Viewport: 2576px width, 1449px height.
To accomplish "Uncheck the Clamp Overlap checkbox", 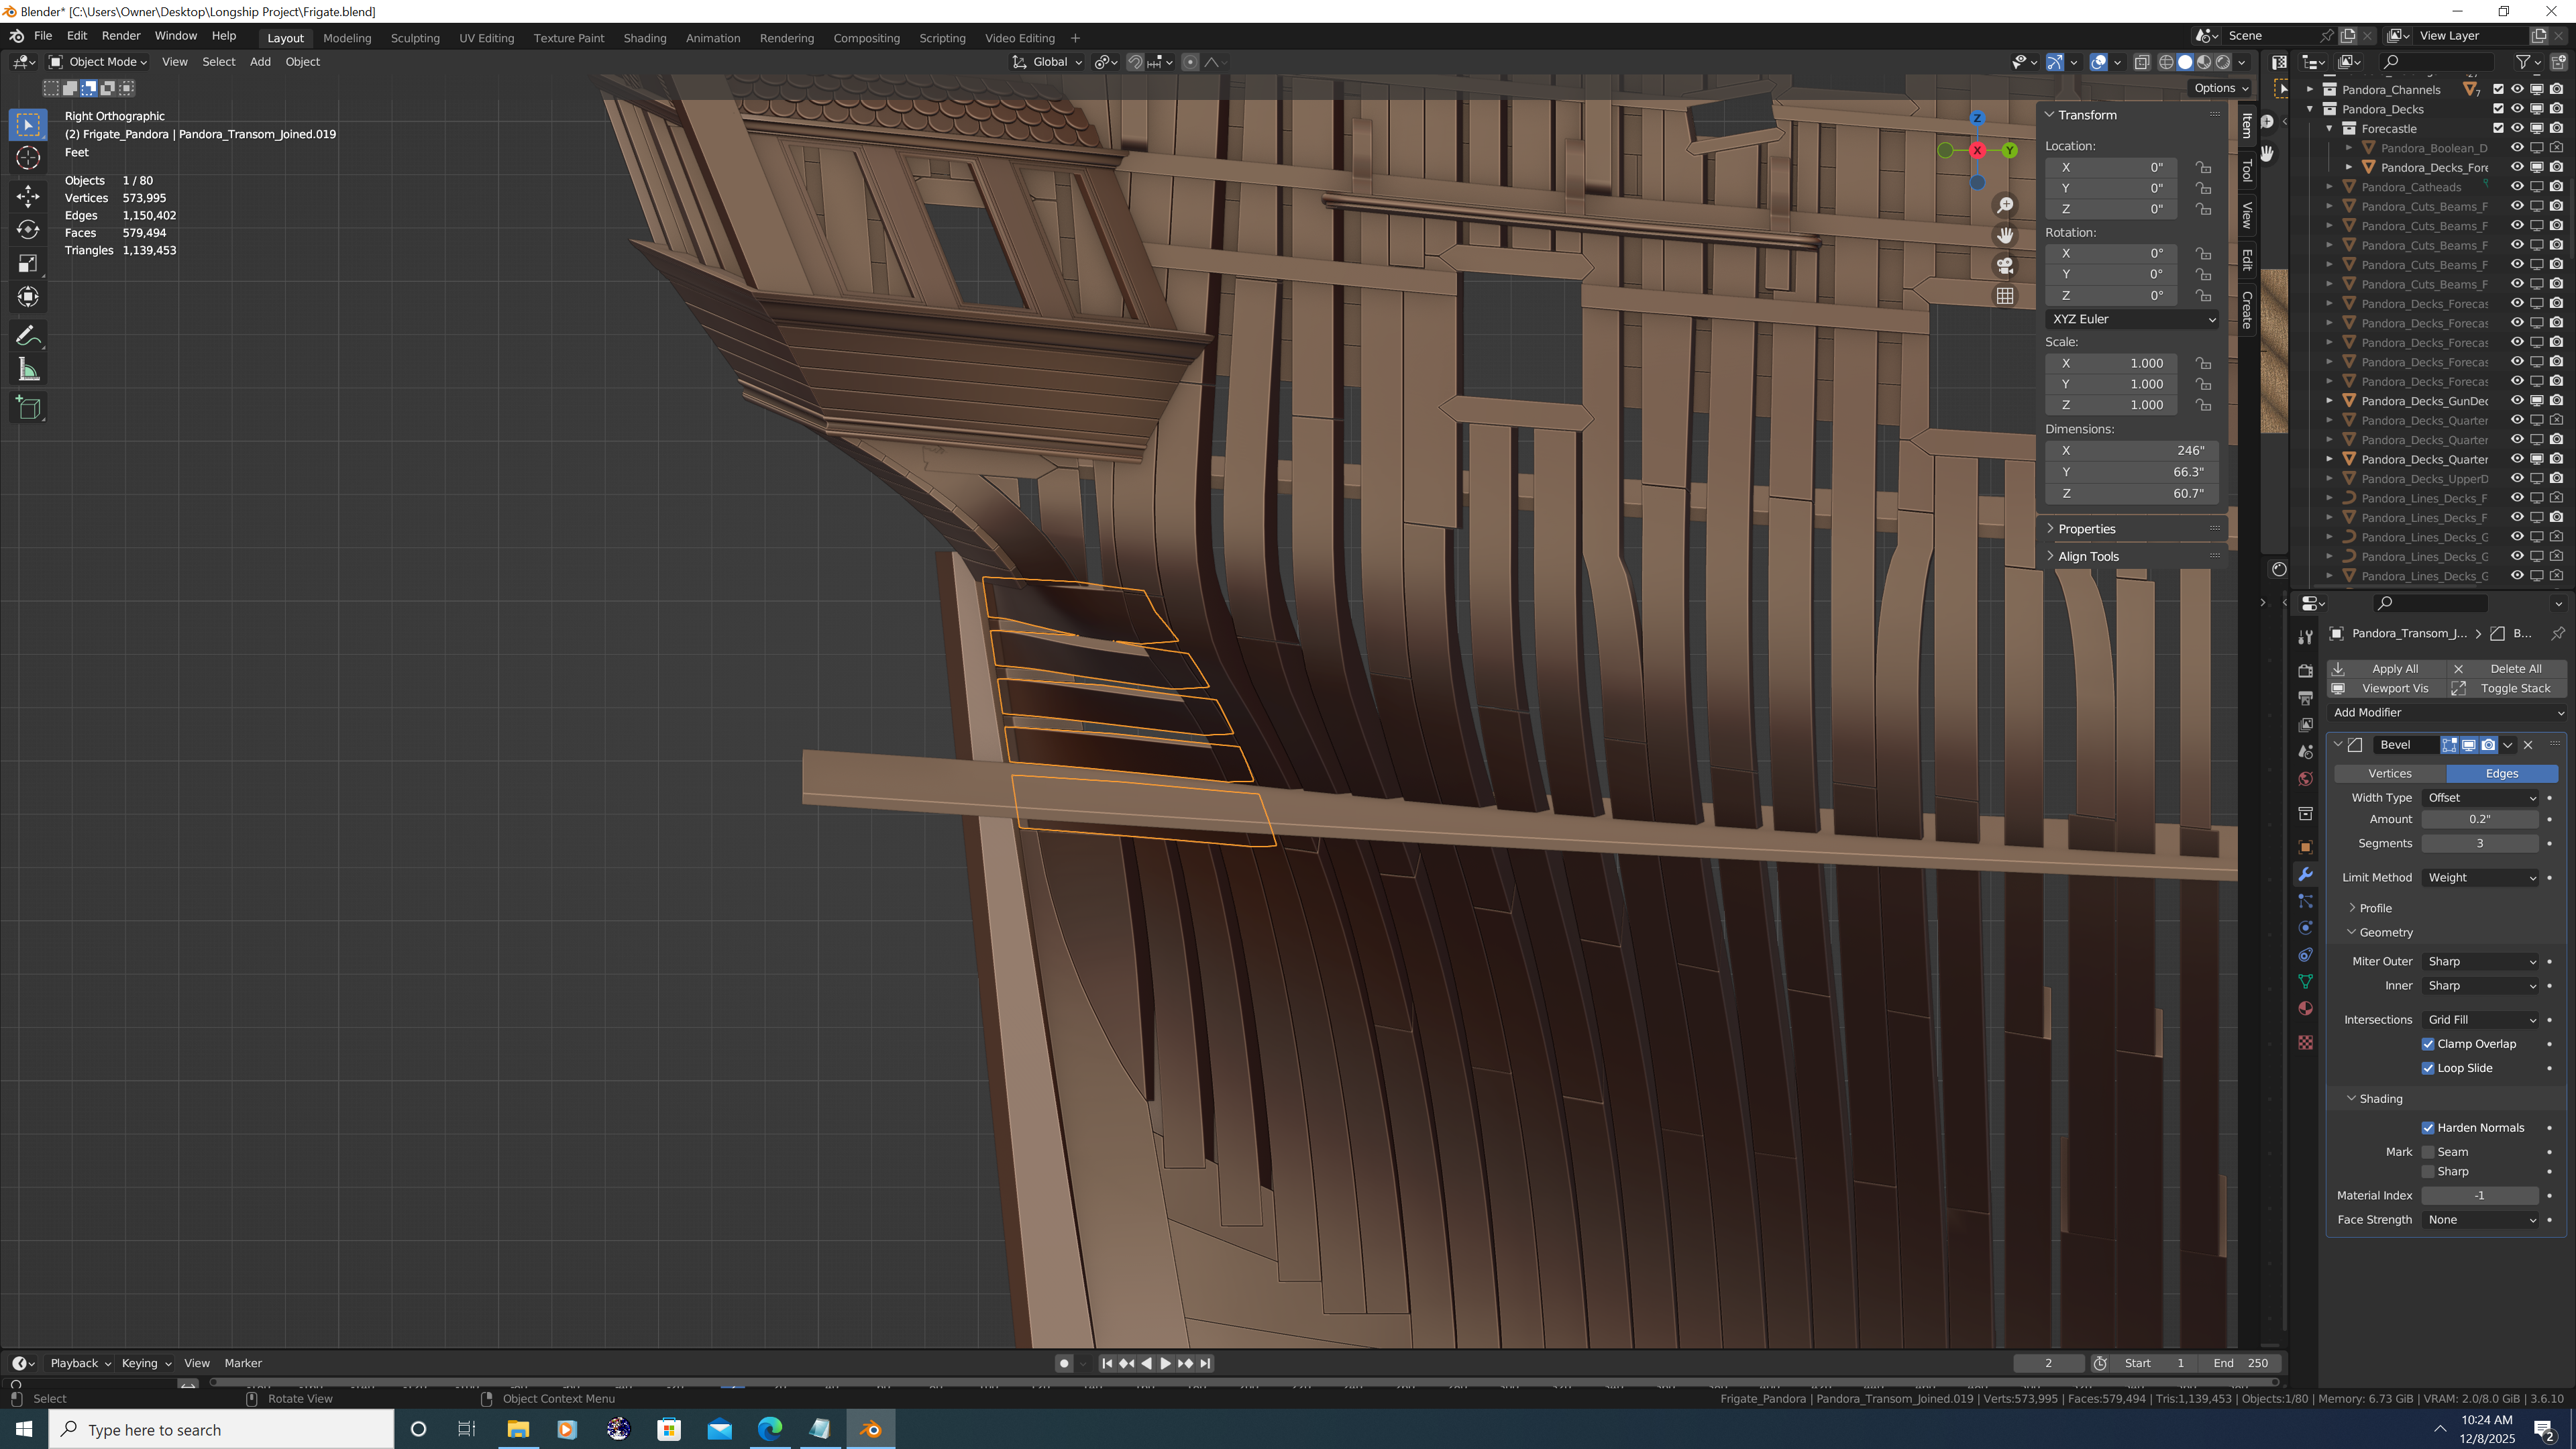I will click(x=2427, y=1044).
